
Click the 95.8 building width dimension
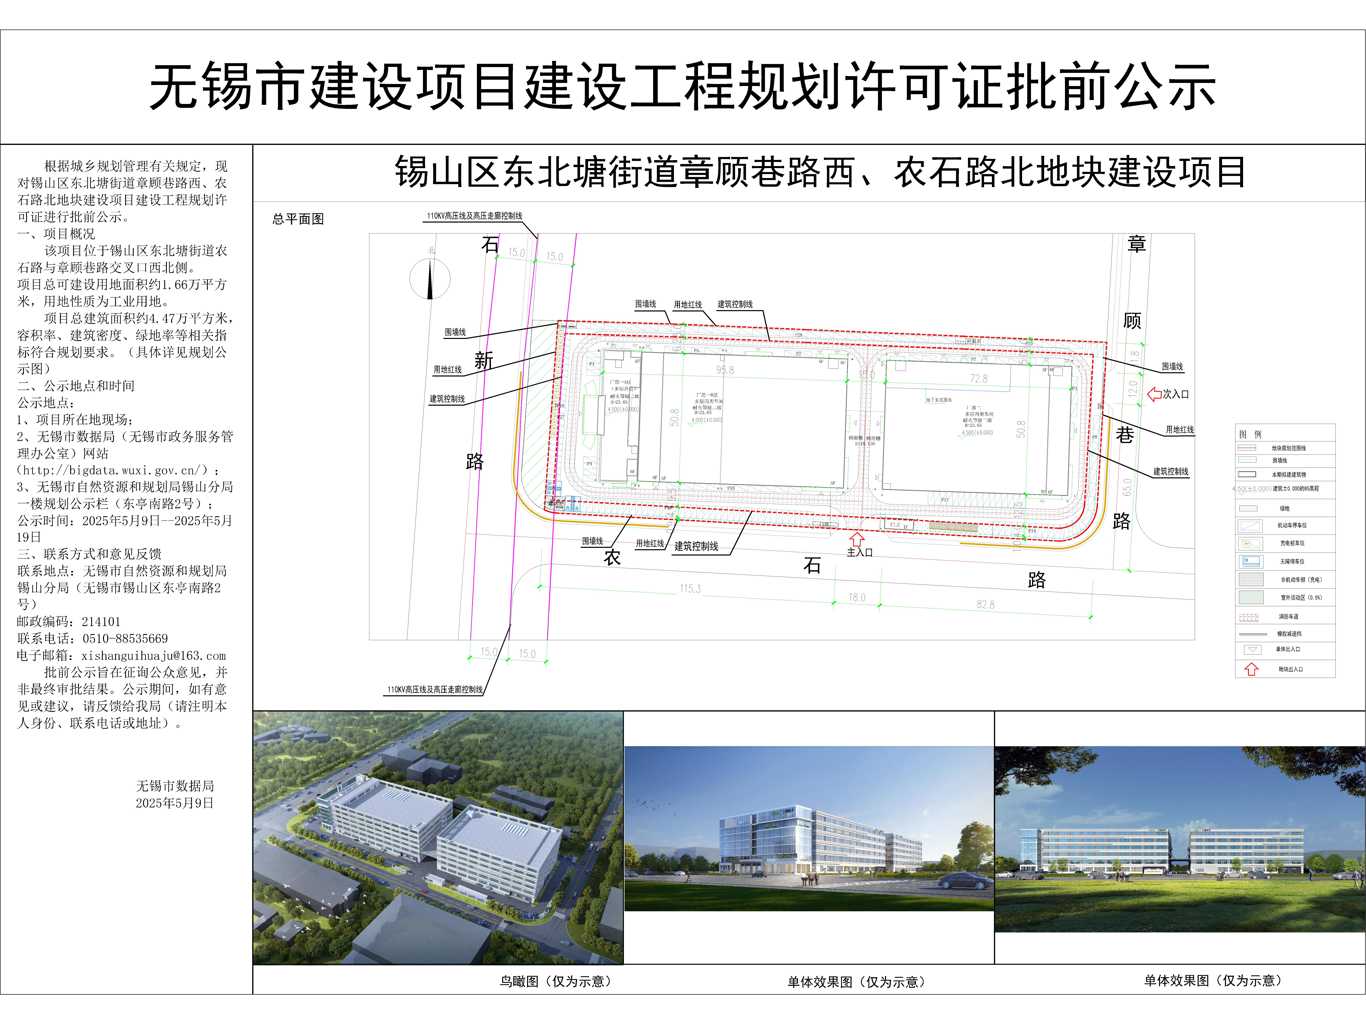click(x=725, y=370)
